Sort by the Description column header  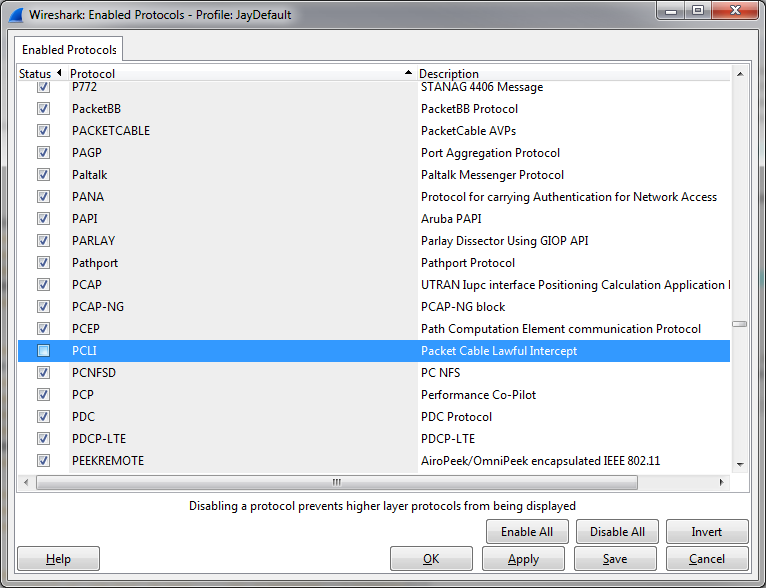574,74
